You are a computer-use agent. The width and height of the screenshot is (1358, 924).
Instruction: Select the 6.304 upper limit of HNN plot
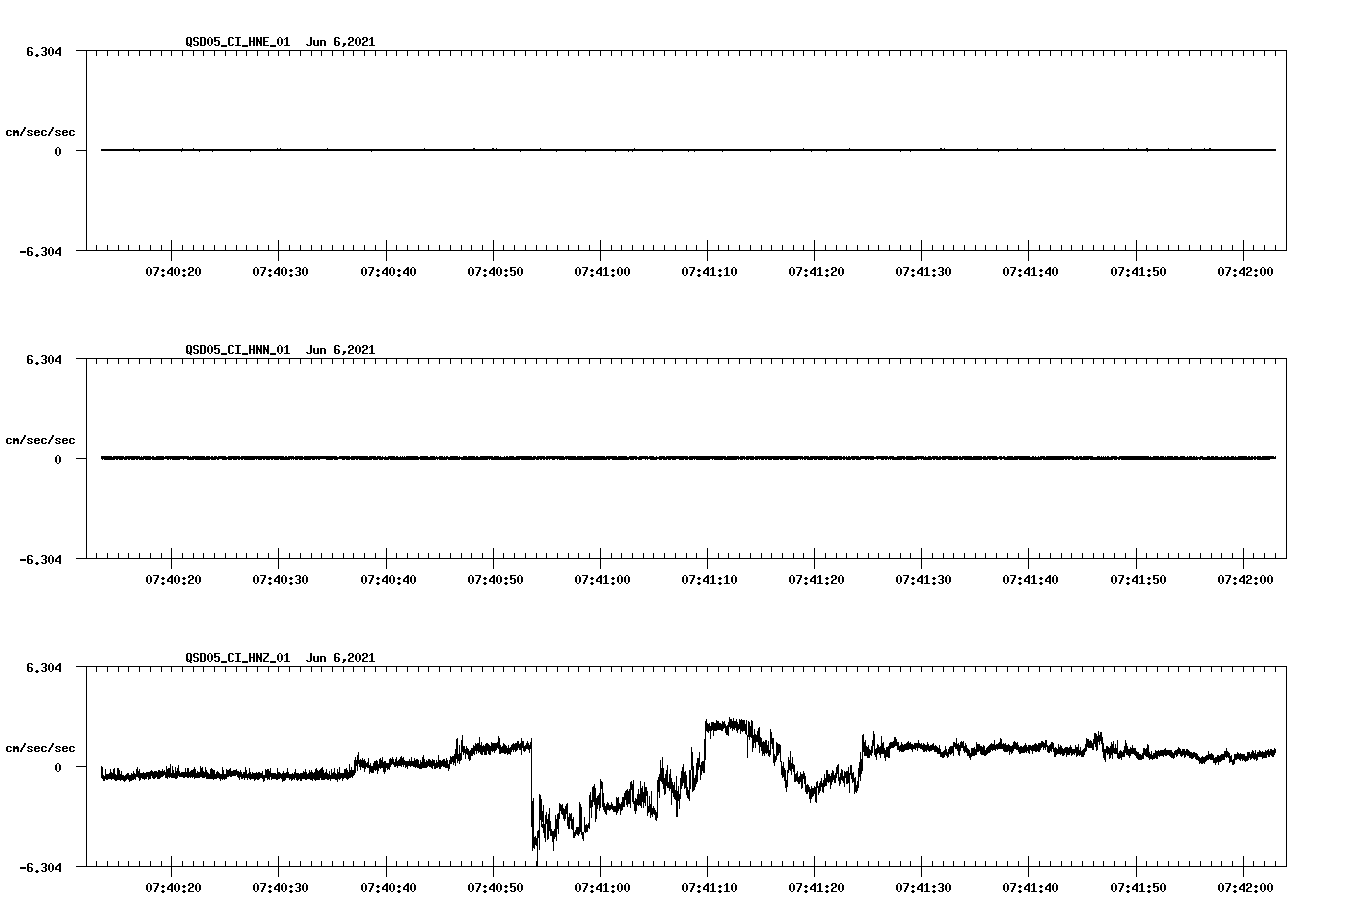pyautogui.click(x=44, y=359)
